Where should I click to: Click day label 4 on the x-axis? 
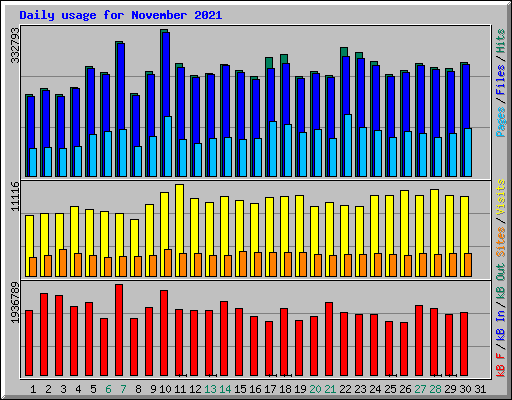click(x=78, y=389)
